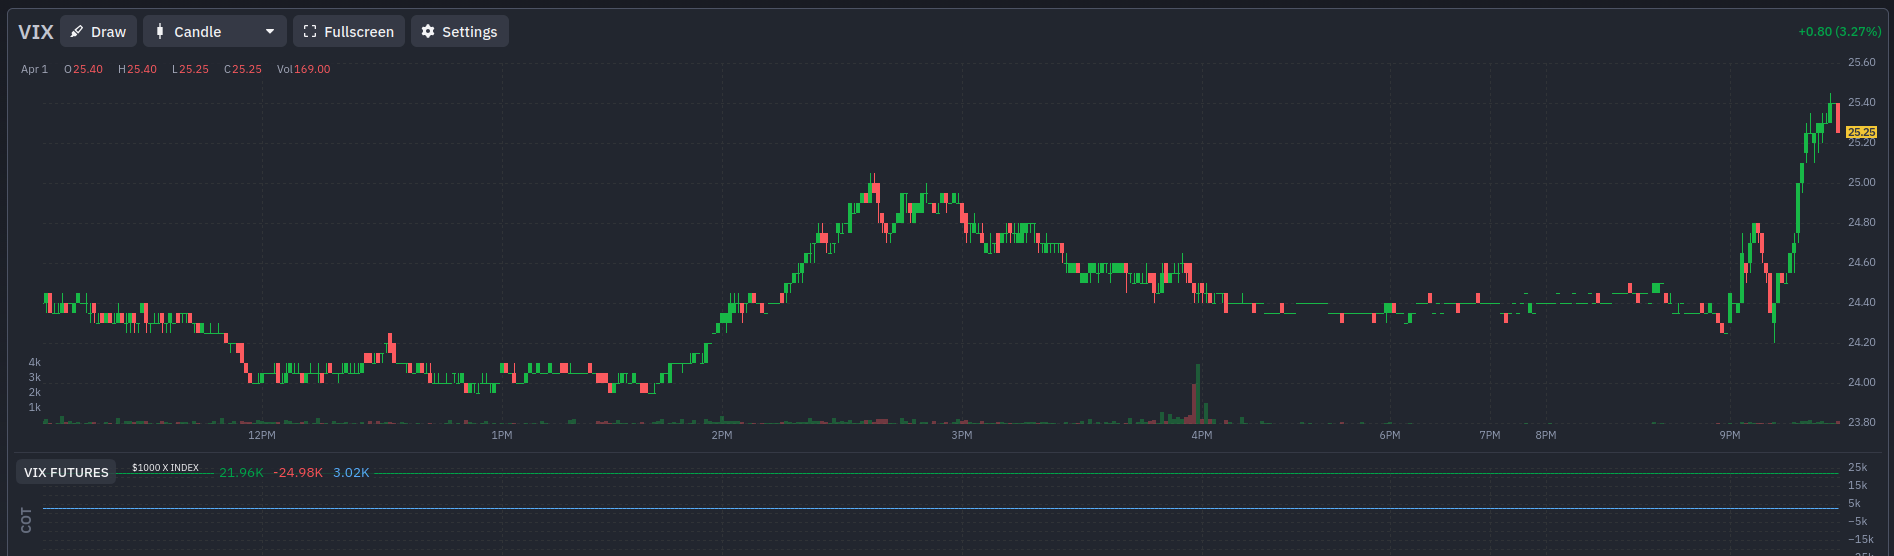Click the 12PM time axis label
Viewport: 1894px width, 556px height.
click(262, 435)
